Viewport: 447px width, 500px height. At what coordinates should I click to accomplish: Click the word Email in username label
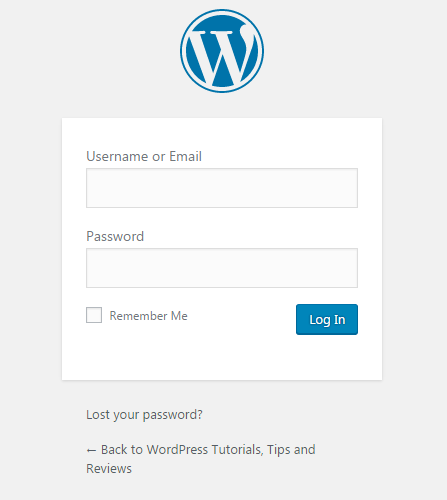(186, 156)
